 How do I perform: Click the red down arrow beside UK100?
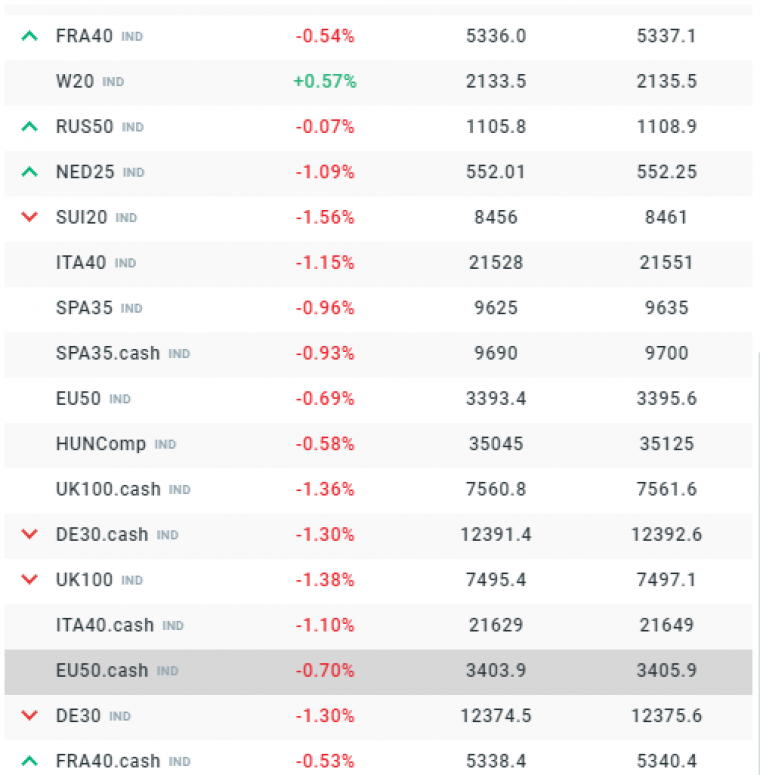pos(29,580)
